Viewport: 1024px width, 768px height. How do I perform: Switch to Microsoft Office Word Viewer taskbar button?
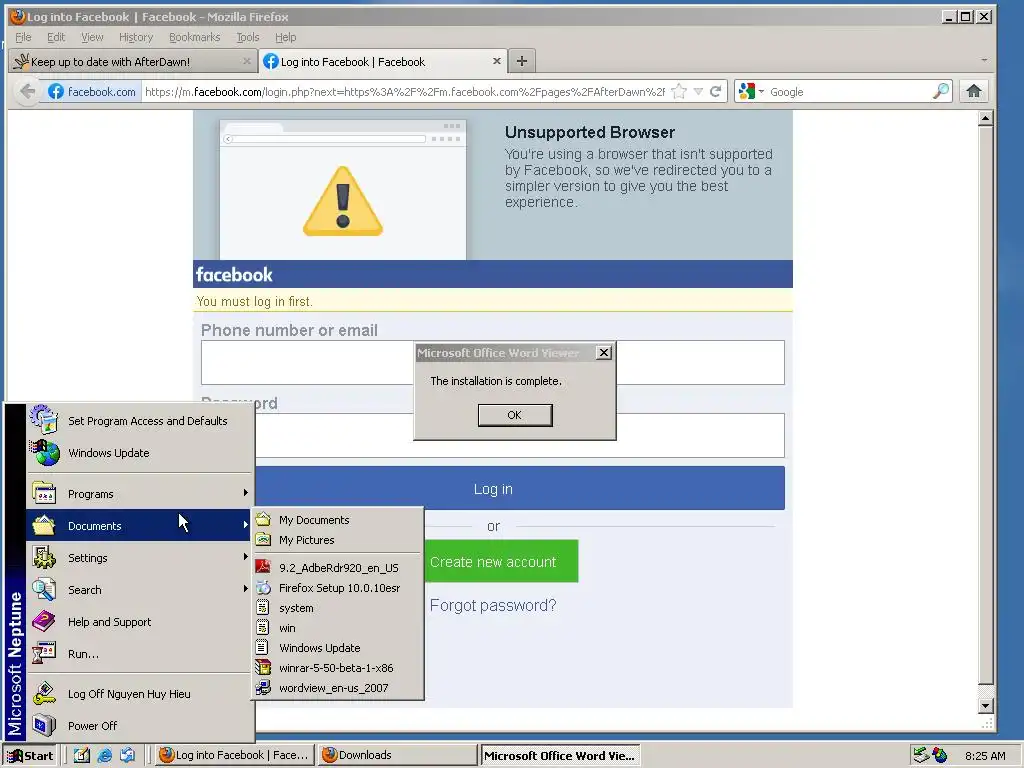560,756
